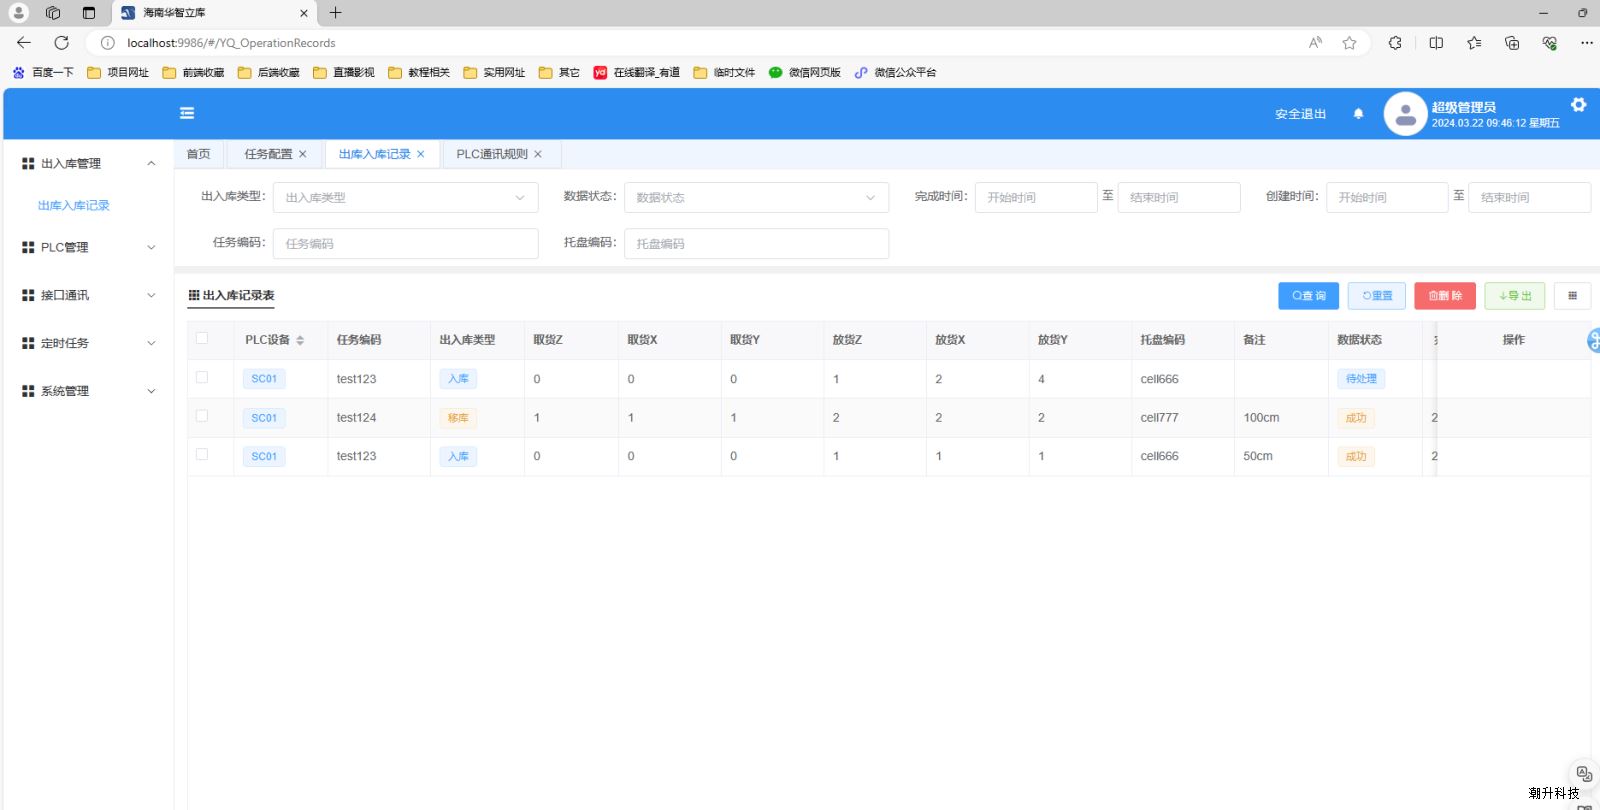
Task: Collapse the sidebar with the hamburger icon
Action: (x=187, y=113)
